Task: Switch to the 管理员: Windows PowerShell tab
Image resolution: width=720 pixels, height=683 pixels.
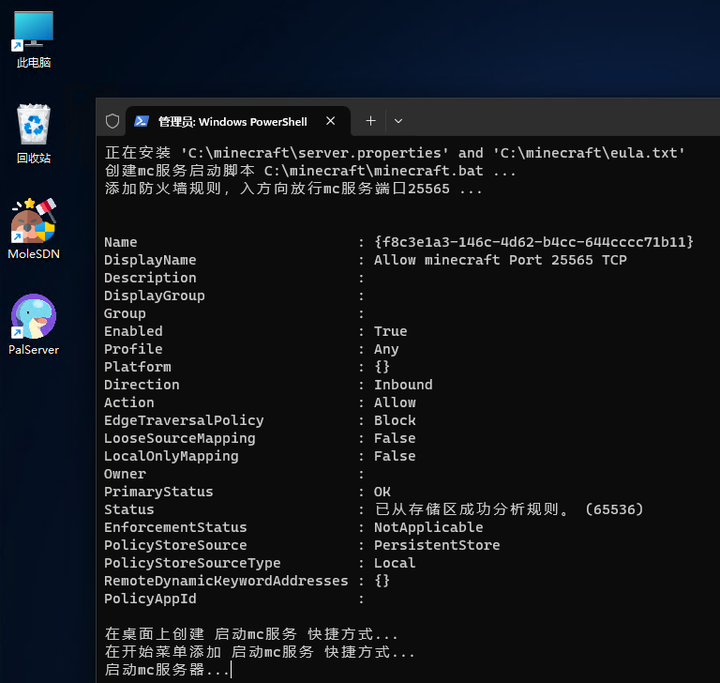Action: tap(238, 121)
